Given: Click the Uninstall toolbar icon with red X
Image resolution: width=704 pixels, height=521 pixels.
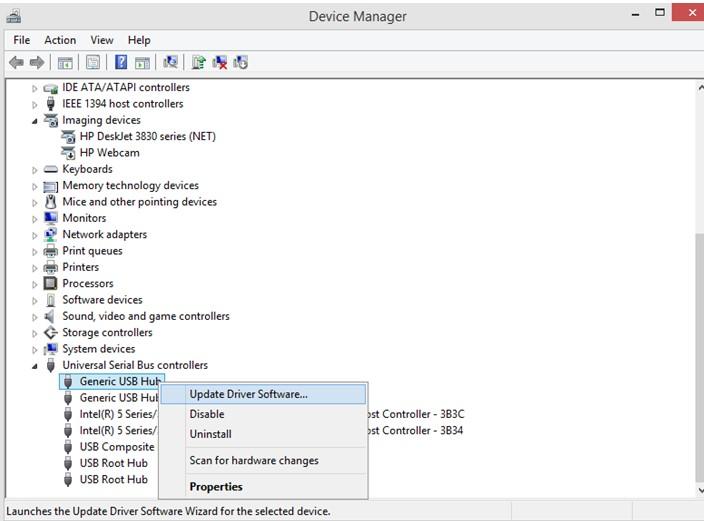Looking at the screenshot, I should pos(220,62).
